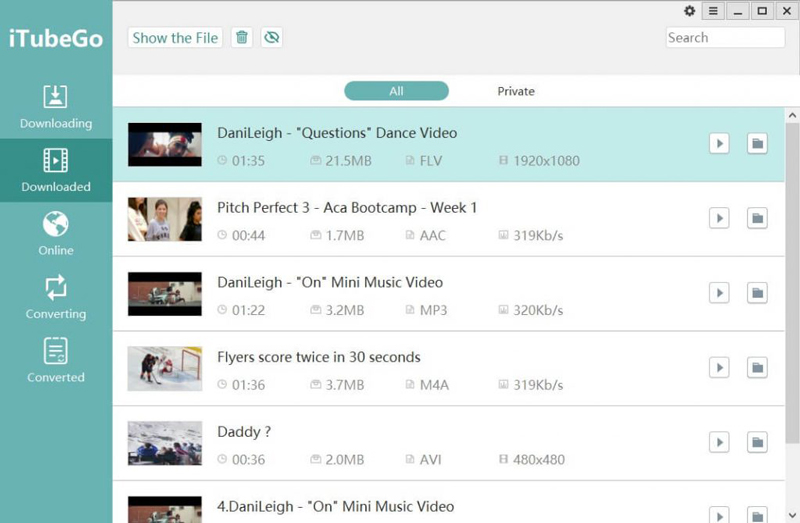This screenshot has height=523, width=800.
Task: Open the hamburger menu icon
Action: coord(713,11)
